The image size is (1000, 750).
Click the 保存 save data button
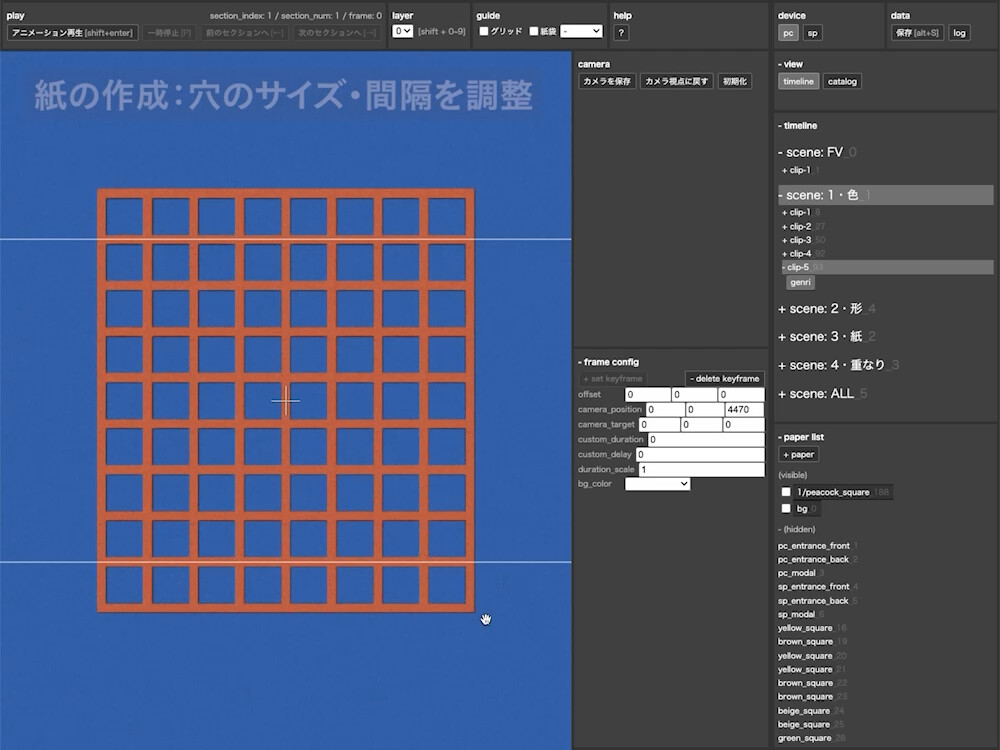(917, 33)
